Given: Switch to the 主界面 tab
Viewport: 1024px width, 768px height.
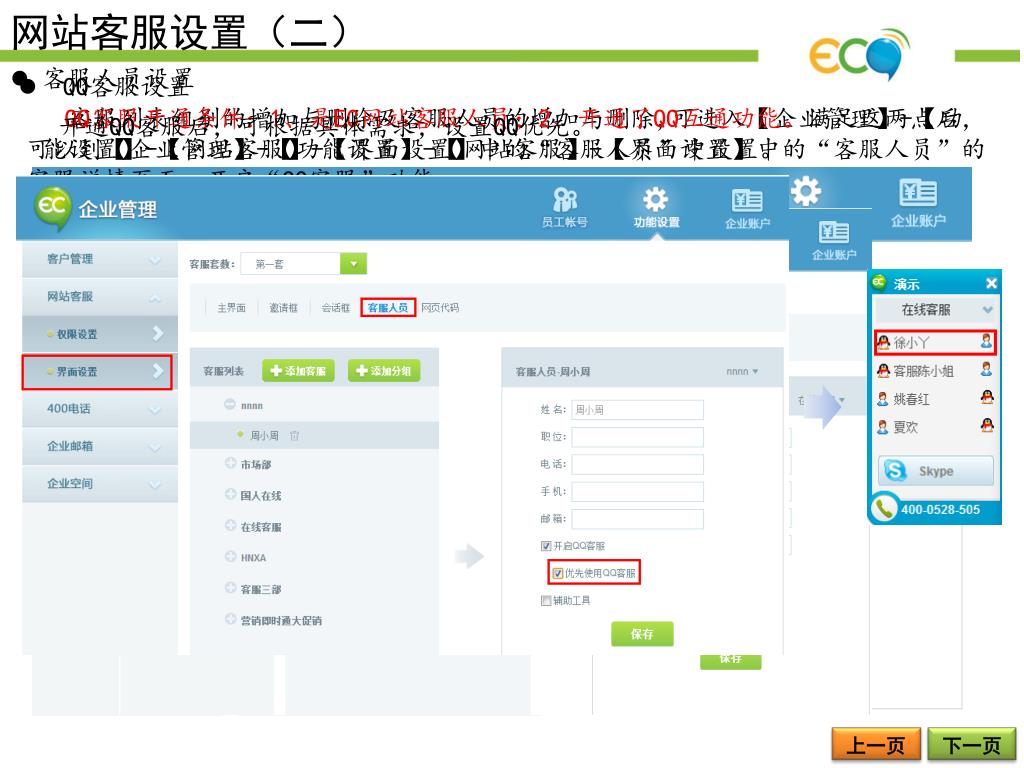Looking at the screenshot, I should coord(231,308).
